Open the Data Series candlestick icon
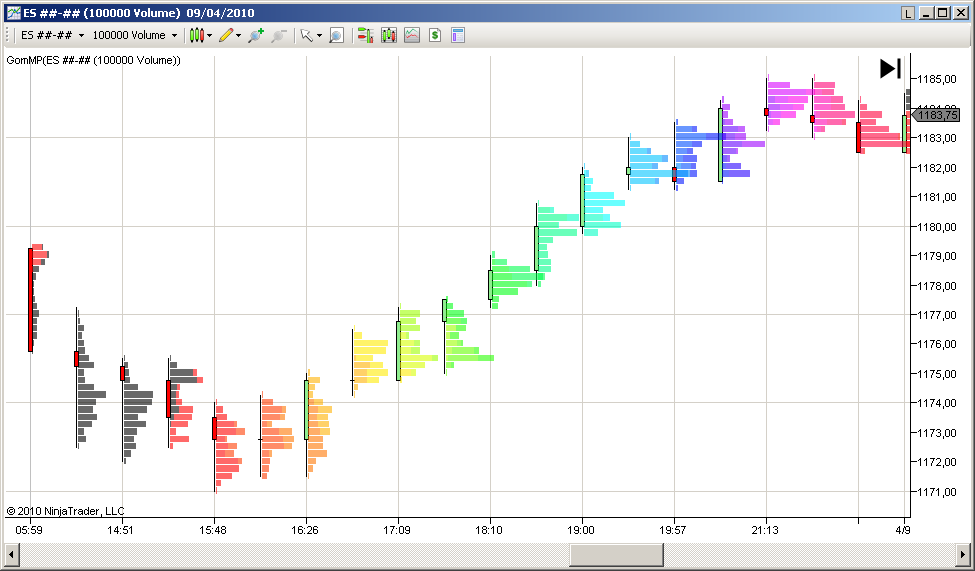The width and height of the screenshot is (975, 571). (389, 35)
